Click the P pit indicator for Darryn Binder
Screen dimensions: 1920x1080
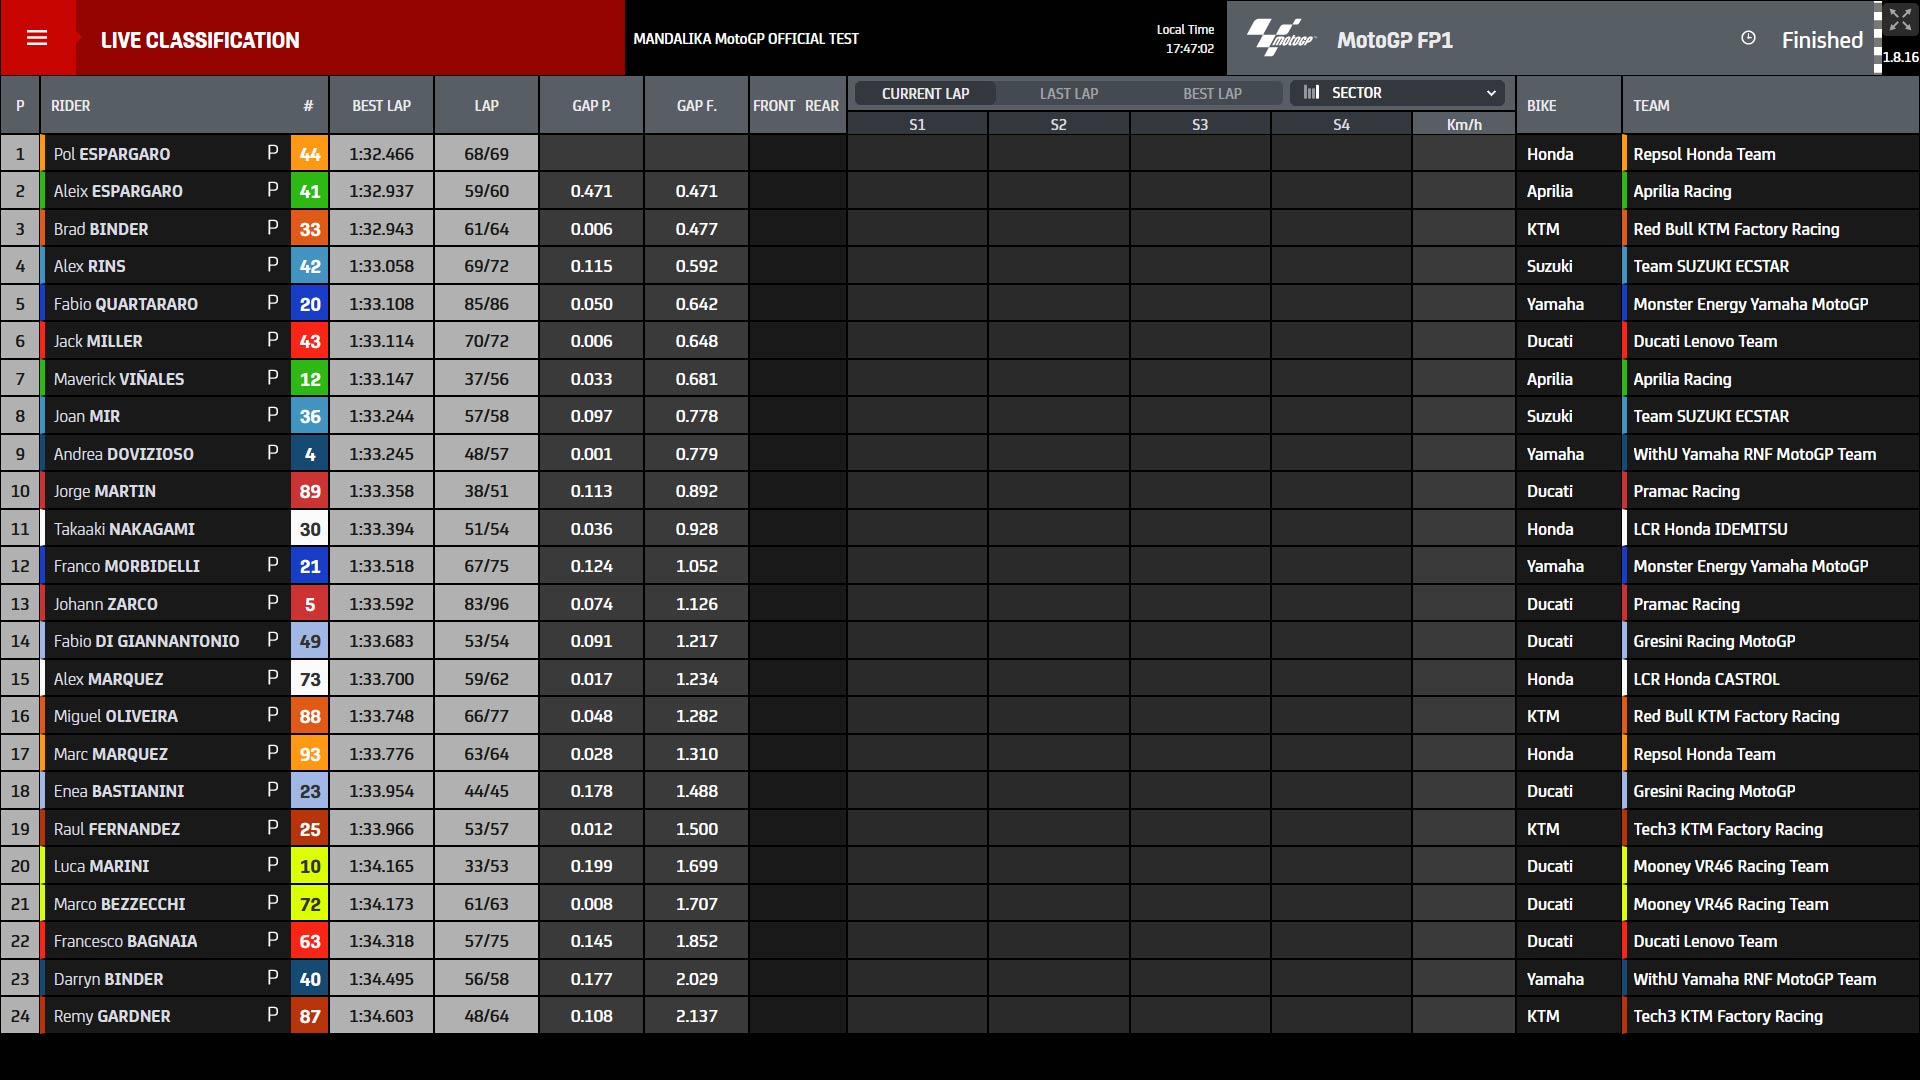click(272, 978)
